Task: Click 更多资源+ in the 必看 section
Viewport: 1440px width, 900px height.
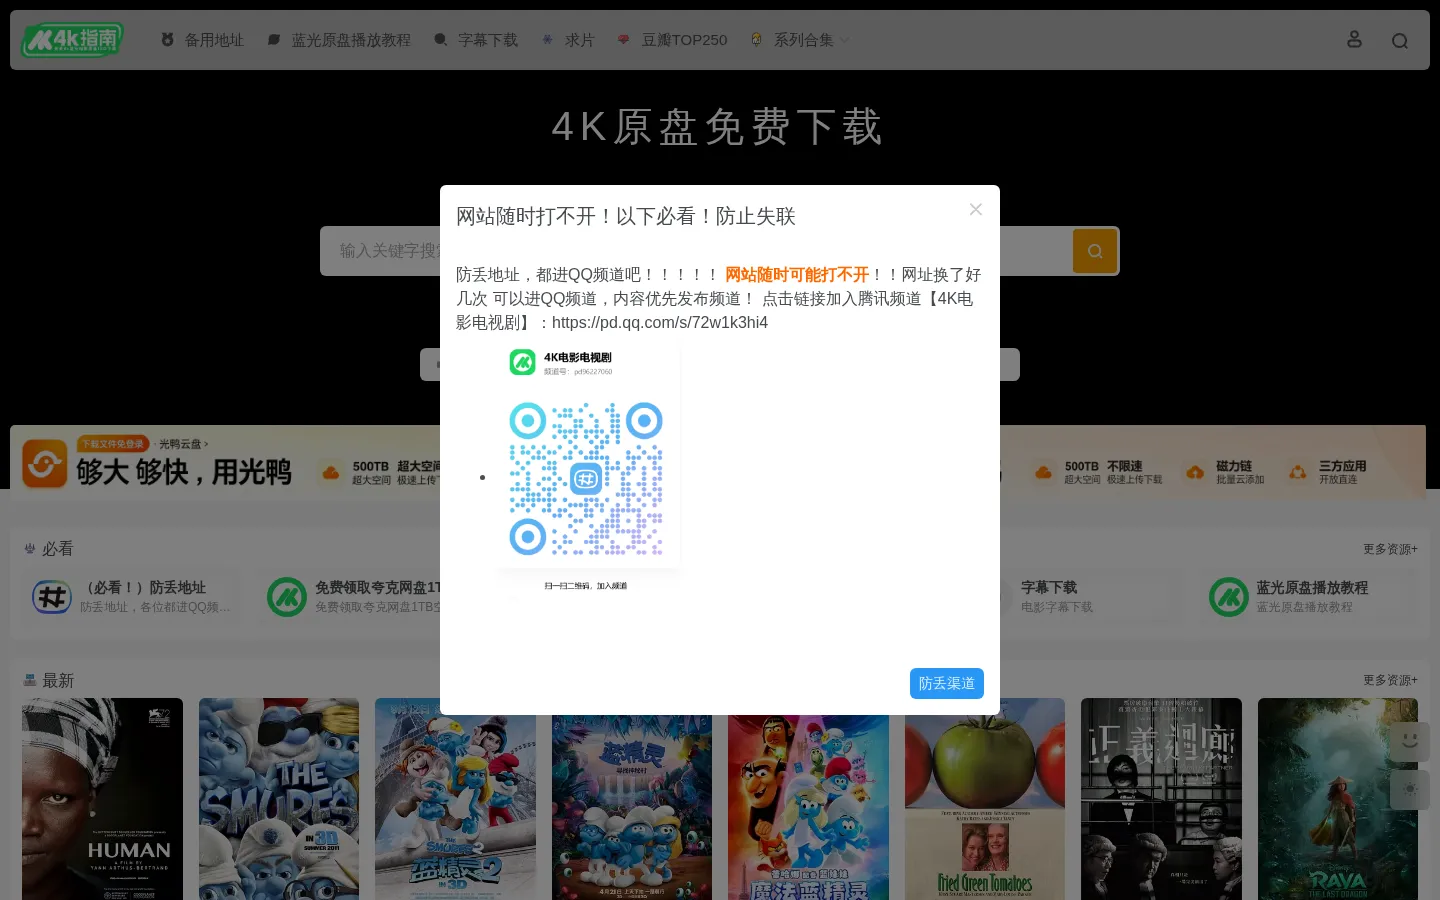Action: tap(1390, 549)
